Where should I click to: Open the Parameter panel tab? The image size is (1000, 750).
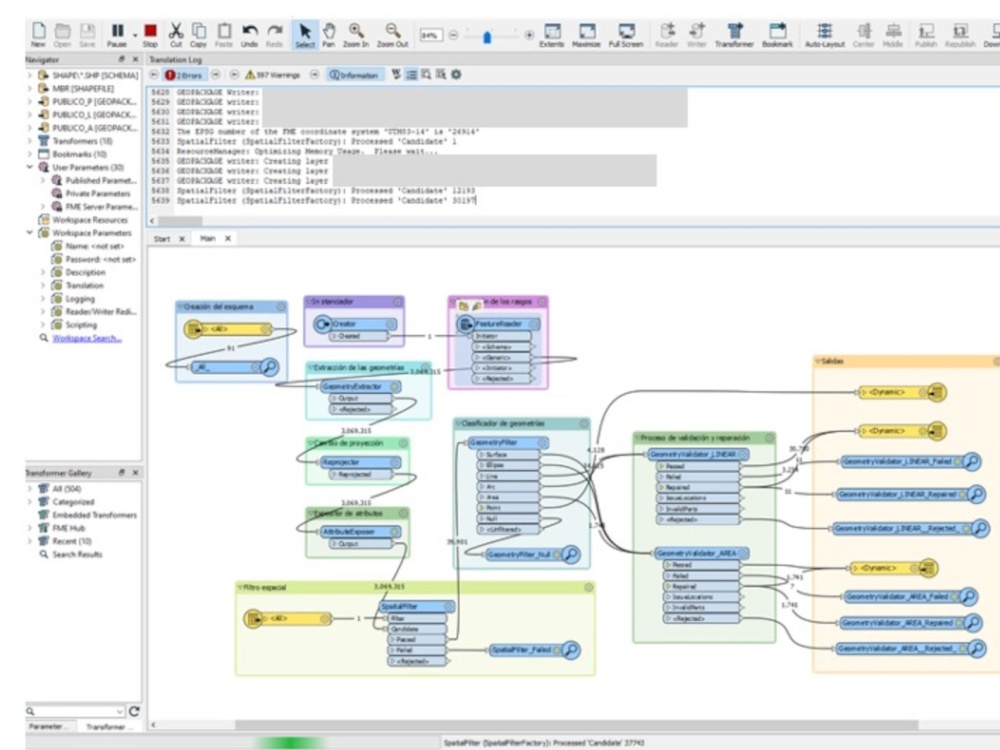46,726
